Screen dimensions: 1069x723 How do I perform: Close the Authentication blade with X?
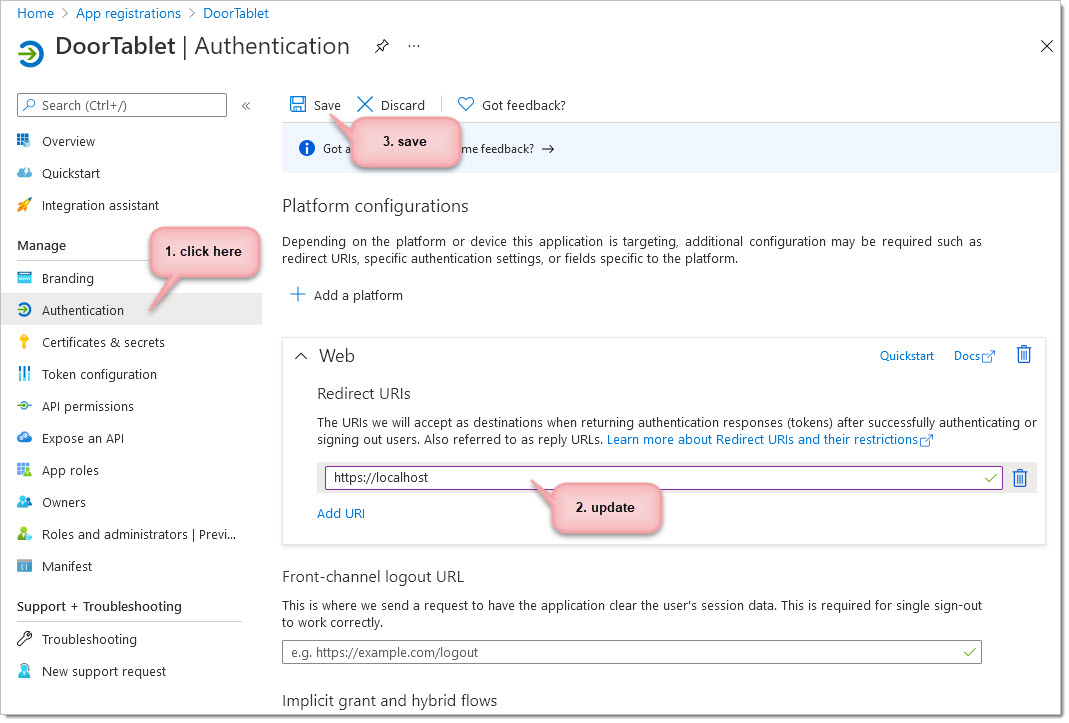point(1047,46)
